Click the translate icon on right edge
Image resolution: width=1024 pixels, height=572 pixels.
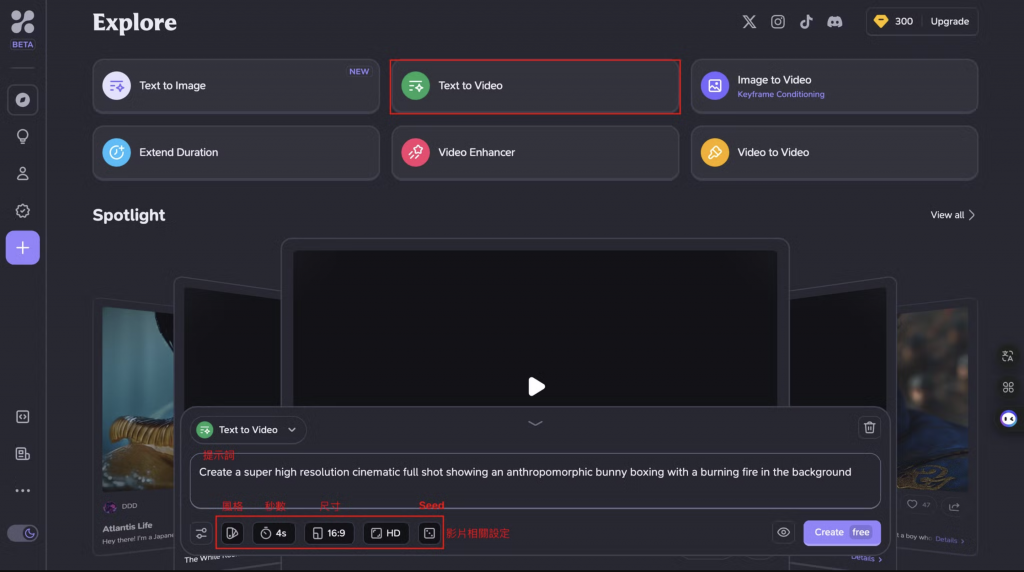point(1008,356)
